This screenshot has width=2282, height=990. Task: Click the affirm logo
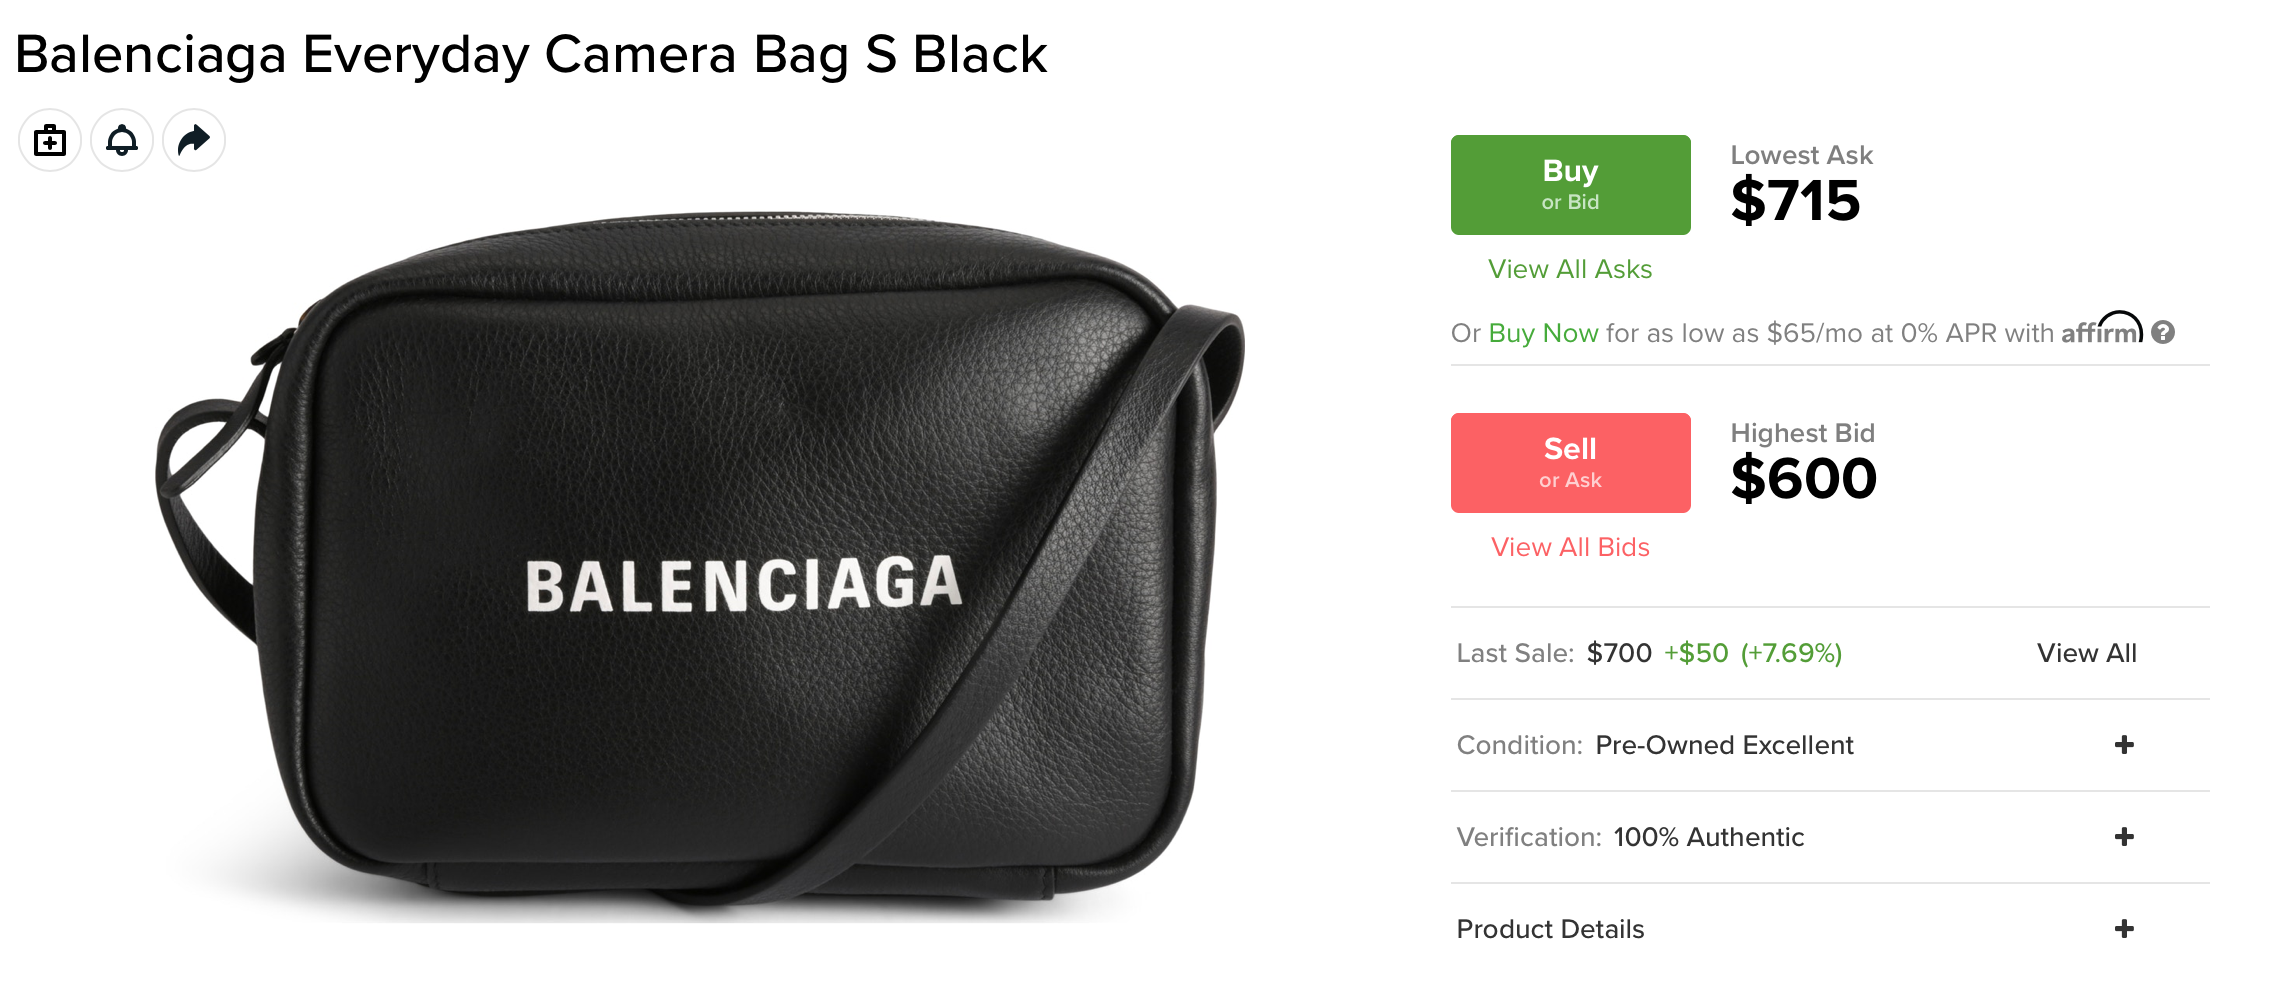(2102, 330)
